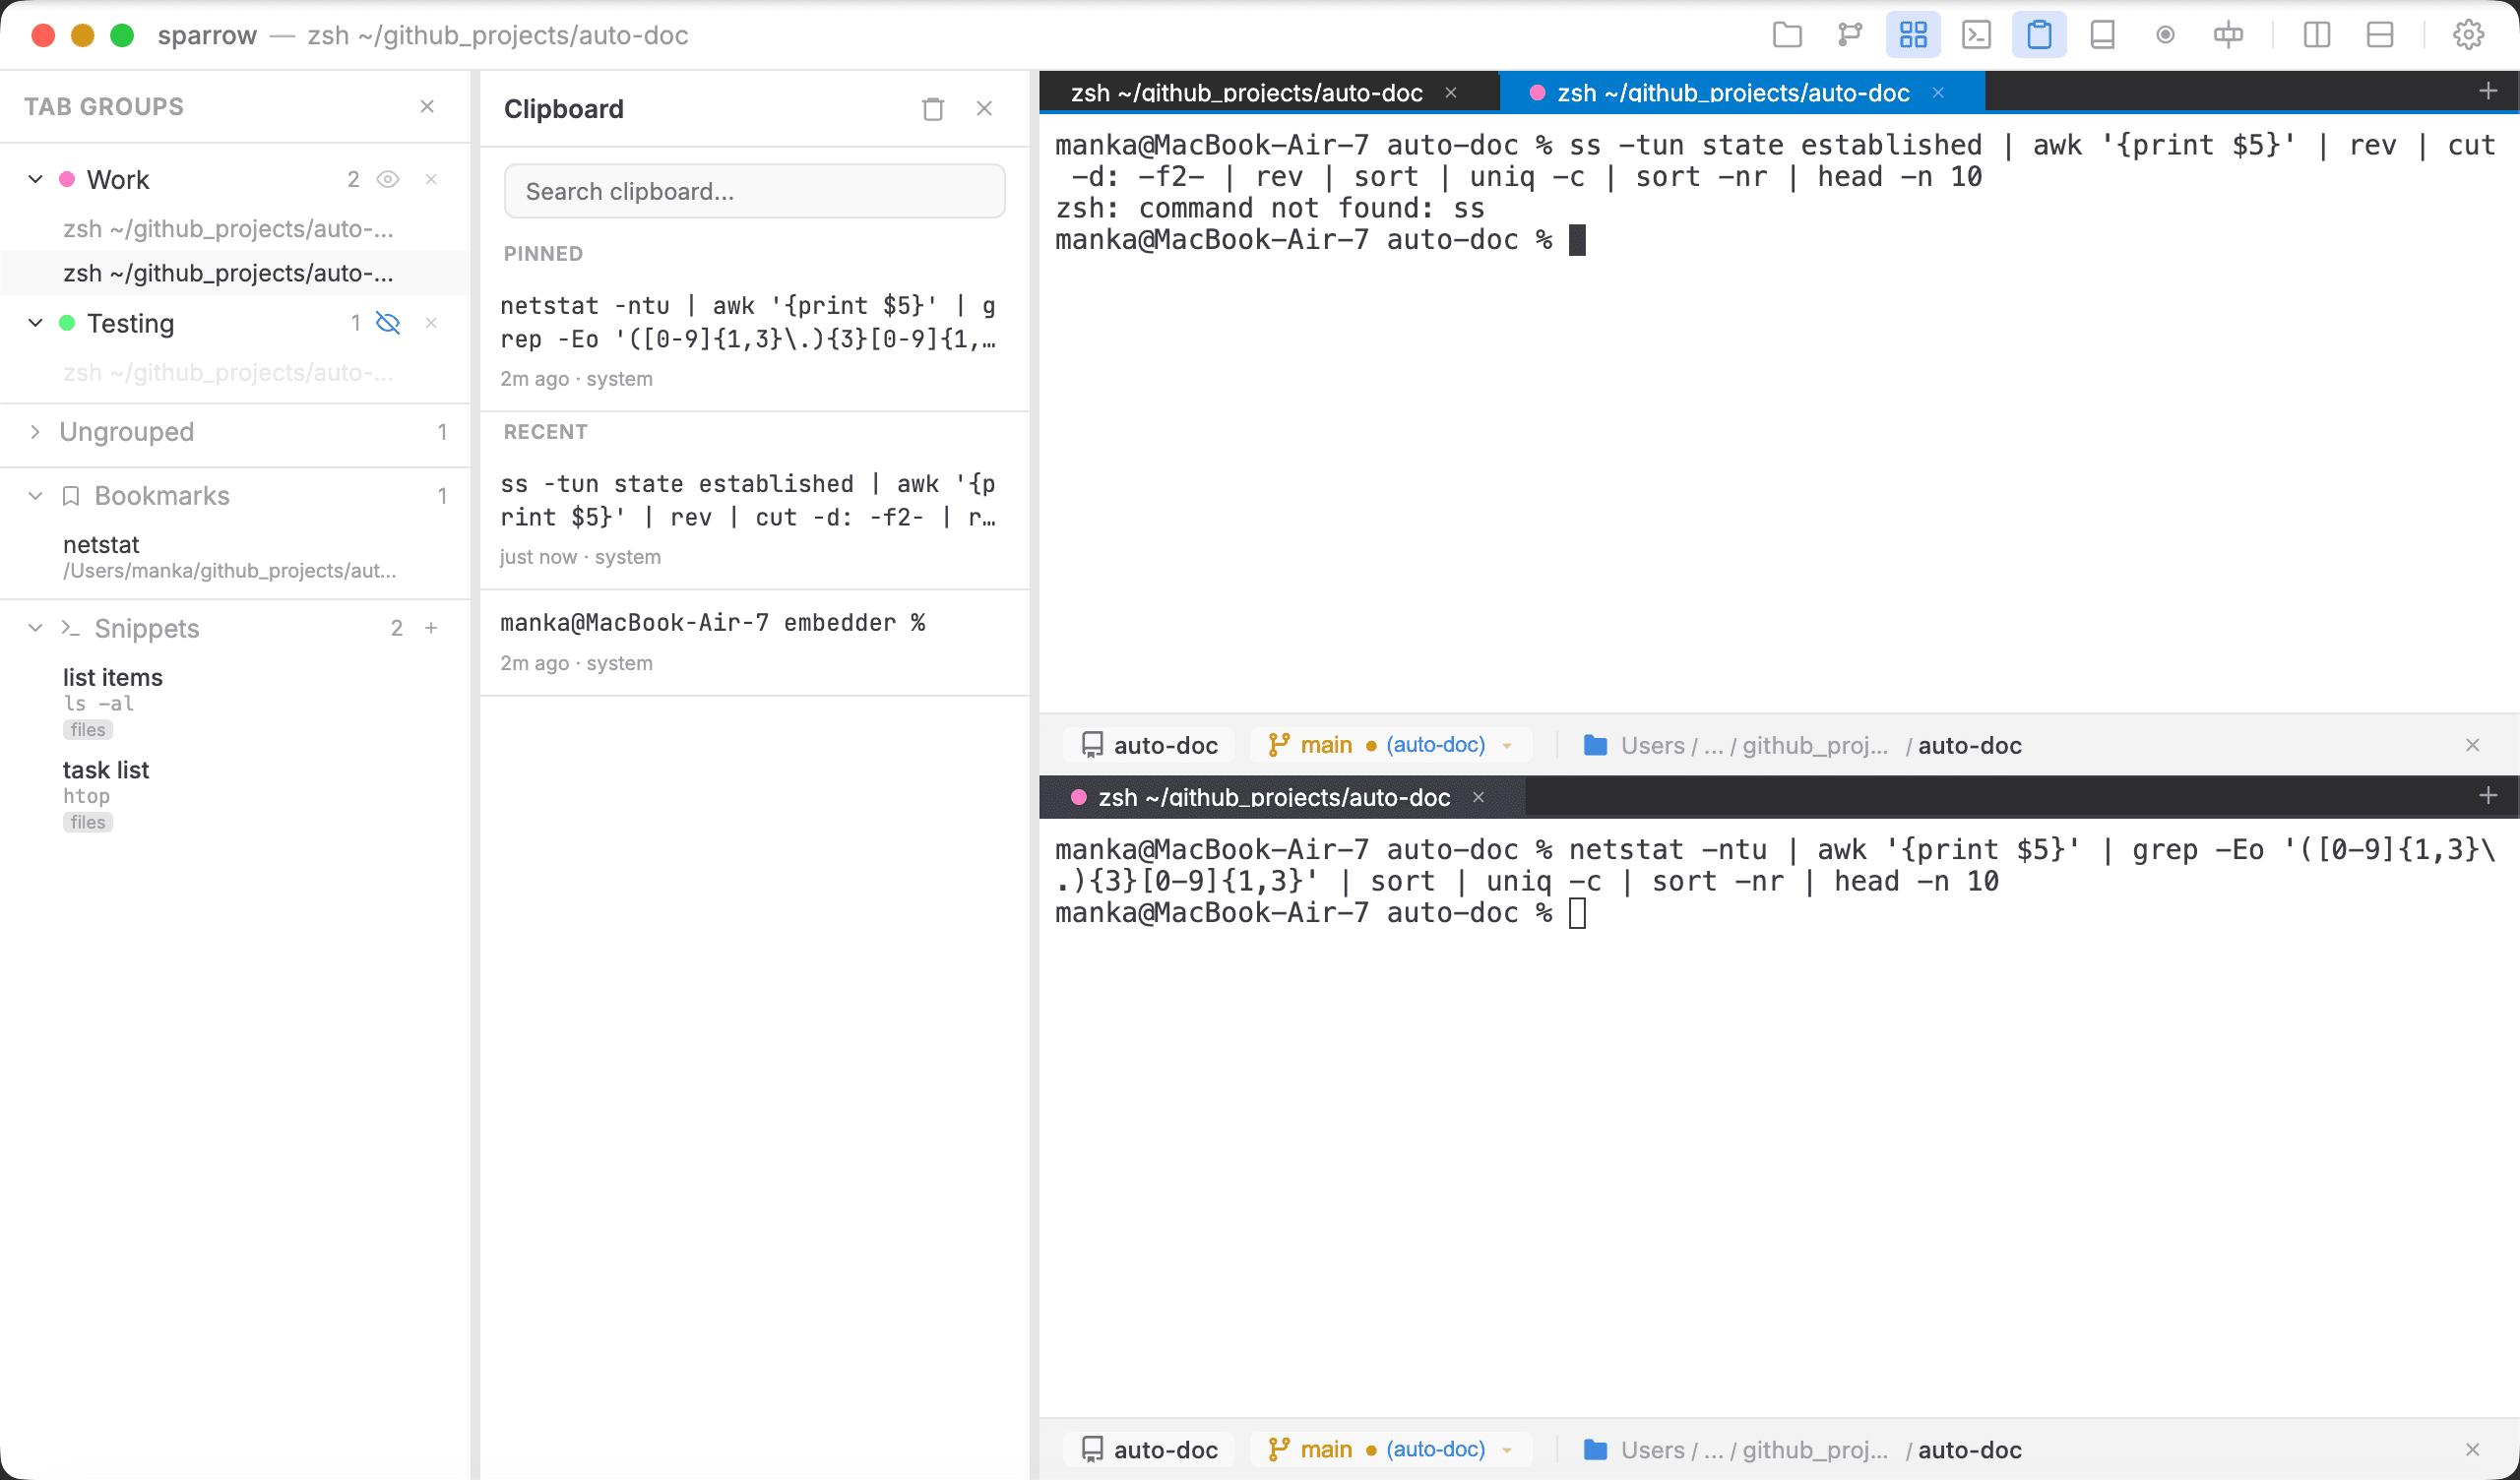Image resolution: width=2520 pixels, height=1480 pixels.
Task: Select the git branch icon in the toolbar
Action: 1847,35
